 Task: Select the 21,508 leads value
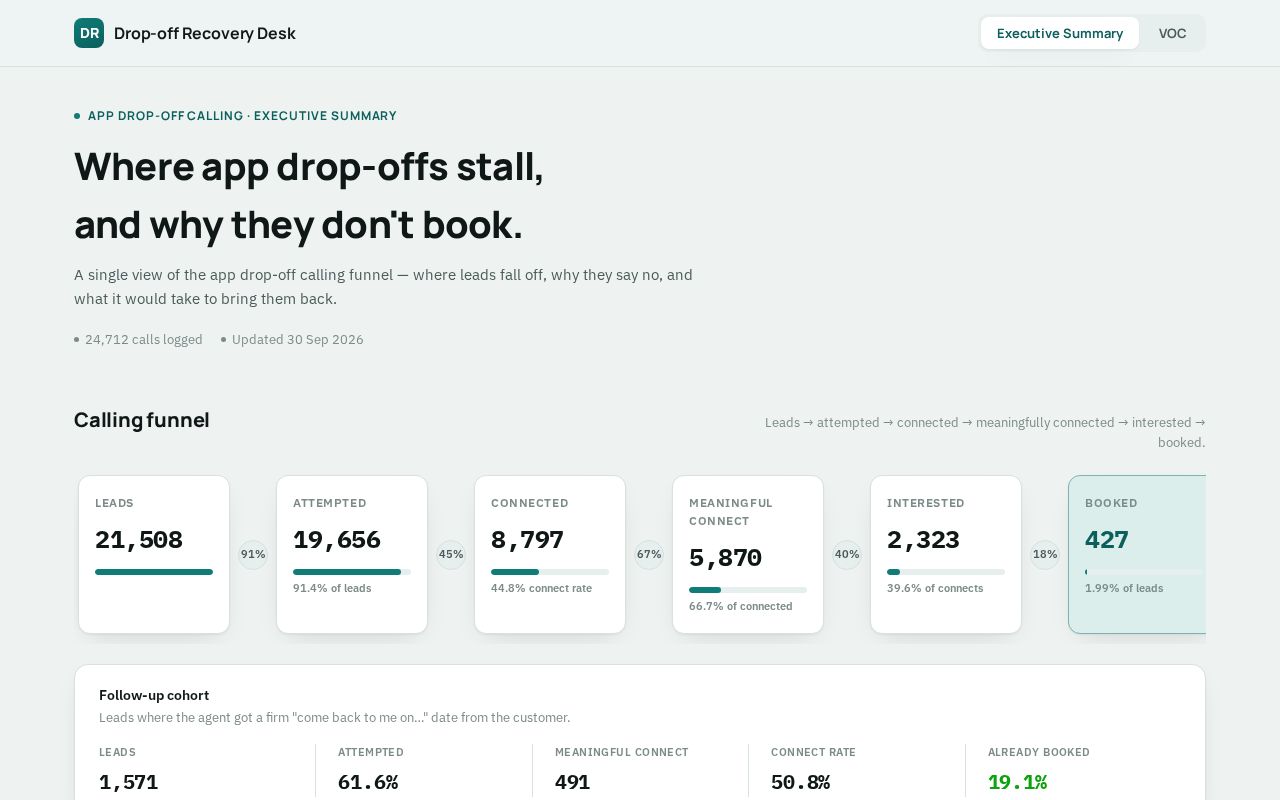pos(139,540)
